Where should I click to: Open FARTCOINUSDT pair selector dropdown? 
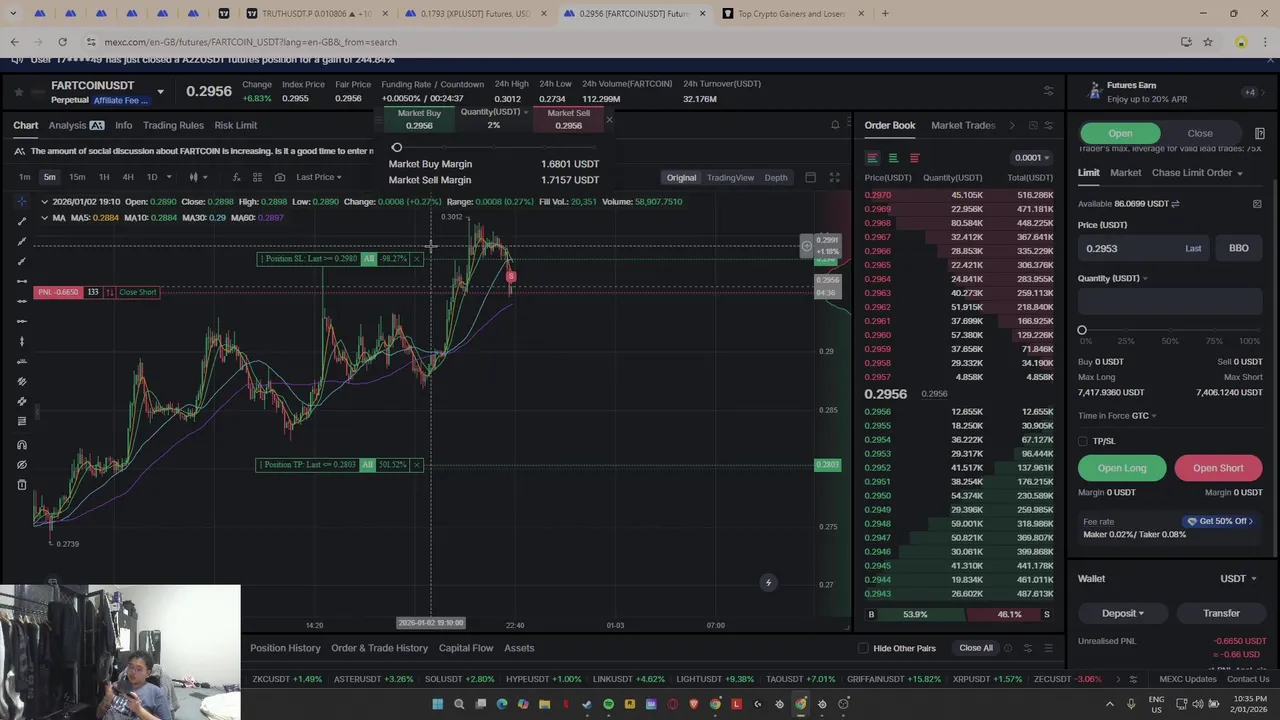pos(160,91)
